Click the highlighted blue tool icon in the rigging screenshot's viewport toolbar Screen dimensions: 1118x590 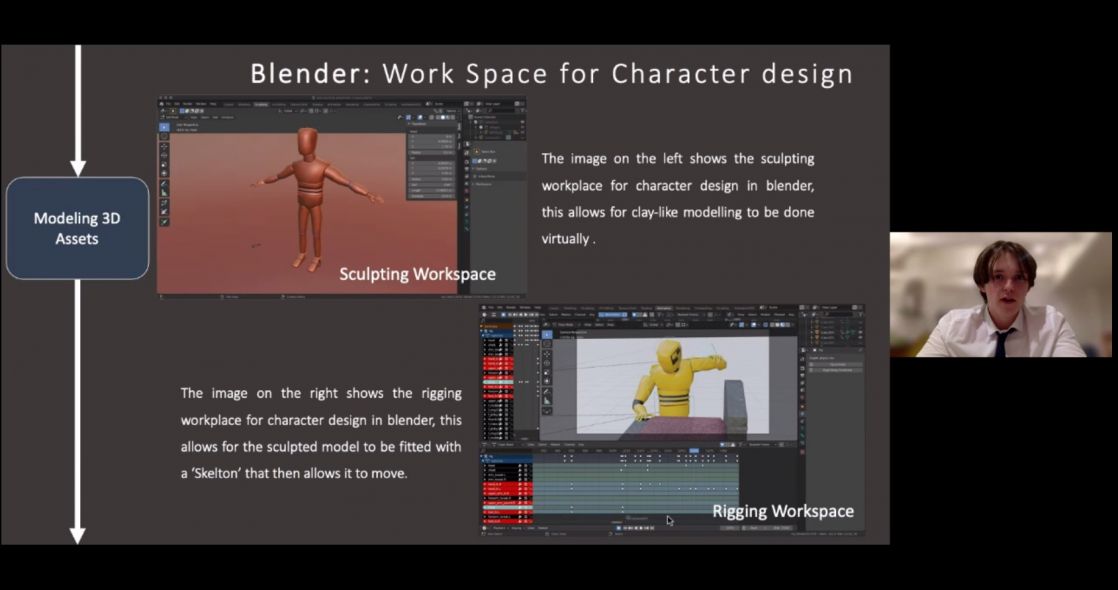(547, 334)
